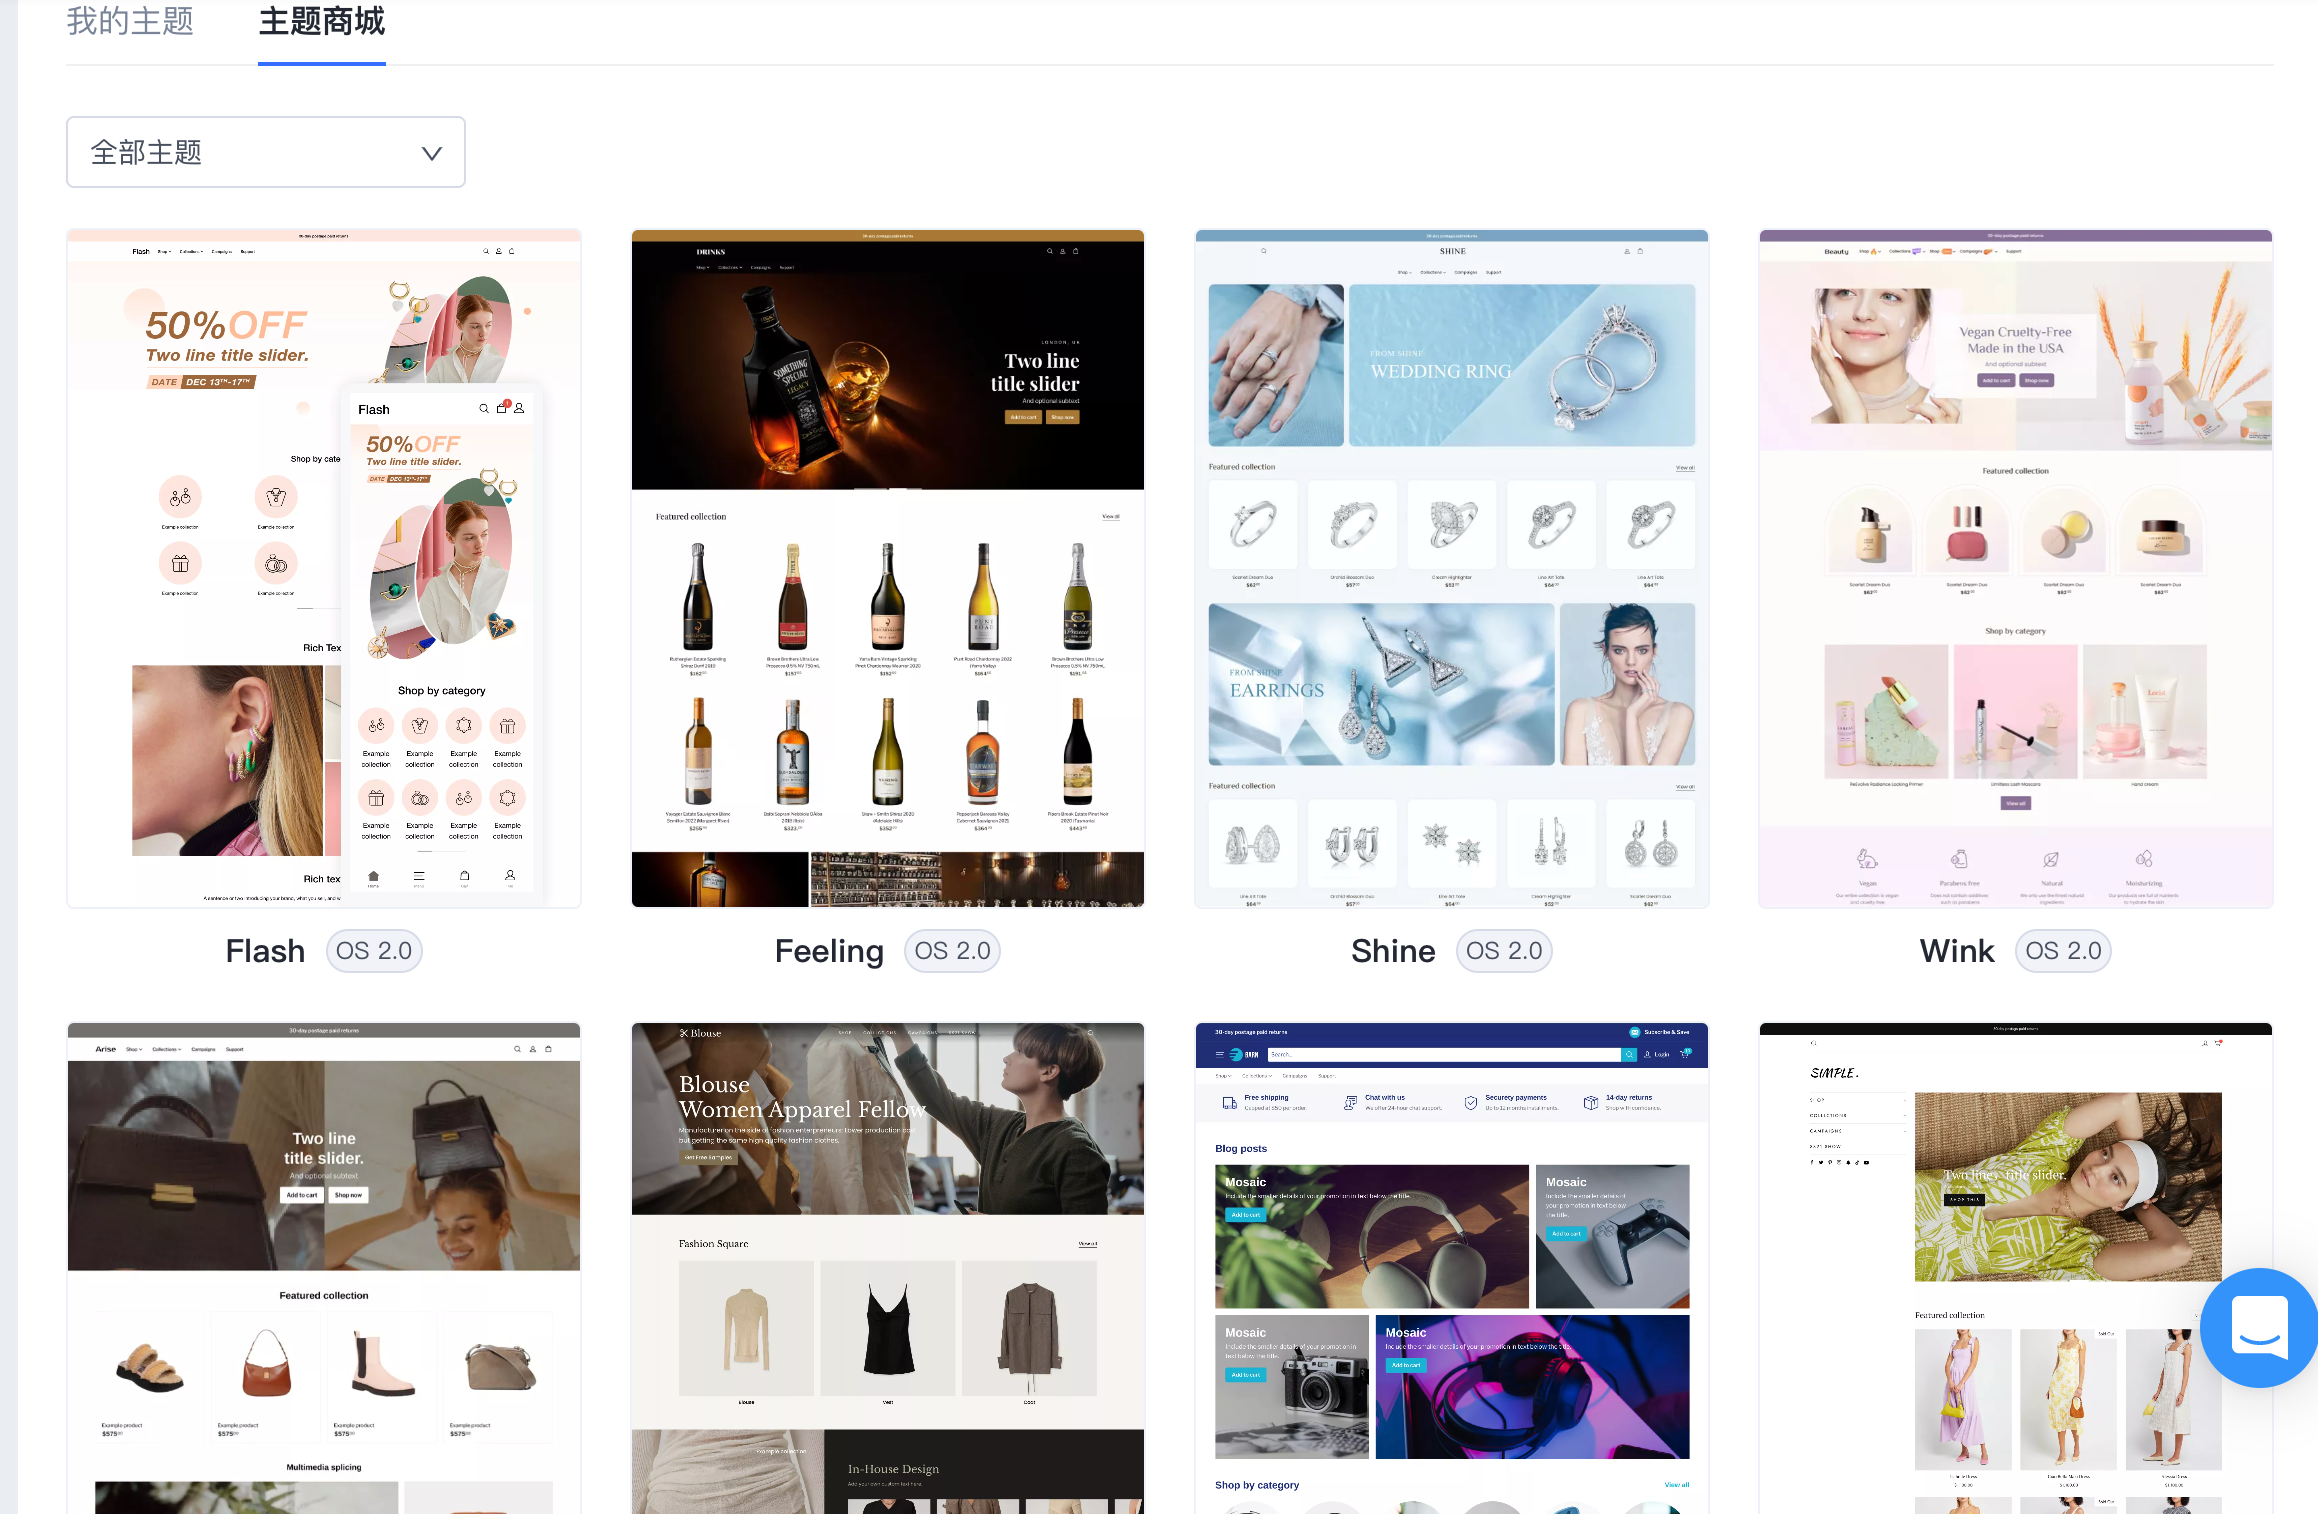This screenshot has height=1514, width=2318.
Task: Select the 主题商城 tab
Action: [321, 22]
